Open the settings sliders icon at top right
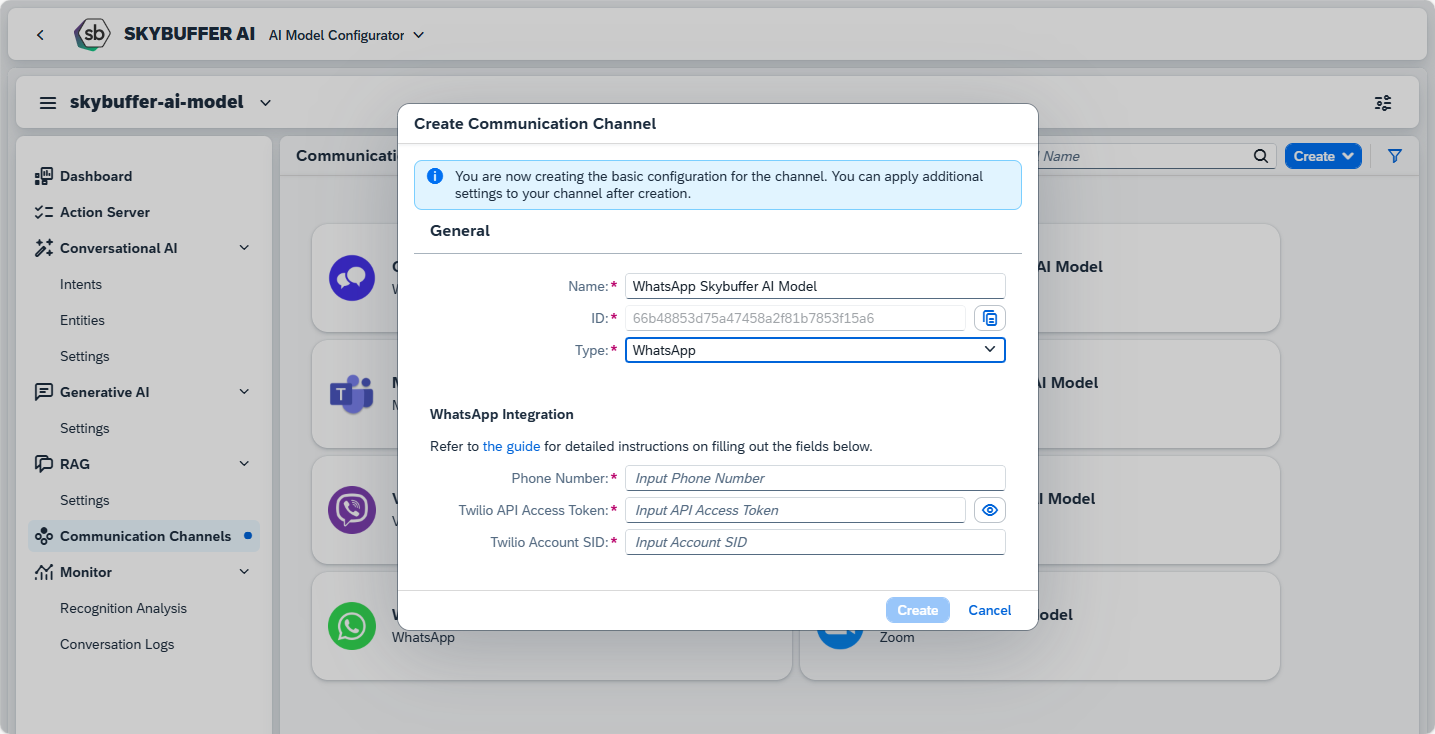This screenshot has width=1435, height=734. (x=1383, y=103)
